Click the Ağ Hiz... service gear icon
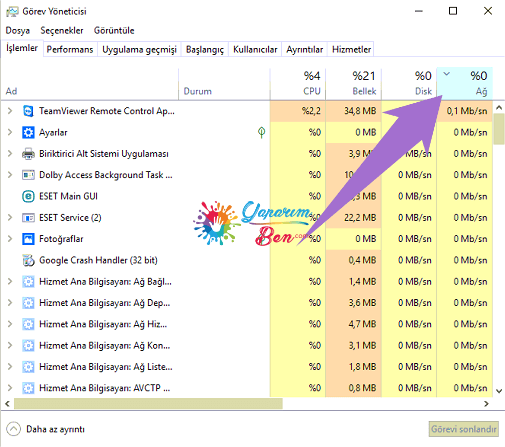Image resolution: width=505 pixels, height=447 pixels. 28,324
